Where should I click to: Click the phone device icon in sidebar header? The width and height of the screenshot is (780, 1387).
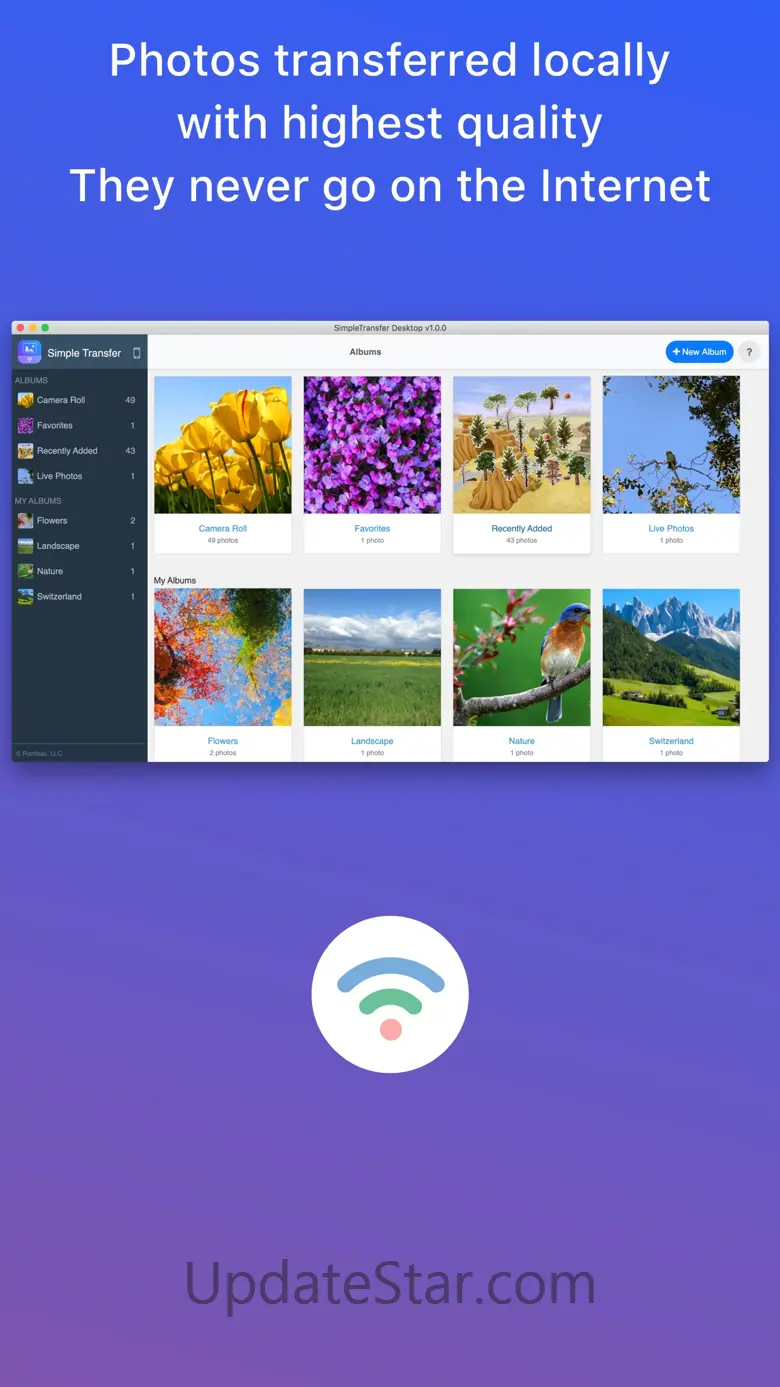tap(137, 353)
